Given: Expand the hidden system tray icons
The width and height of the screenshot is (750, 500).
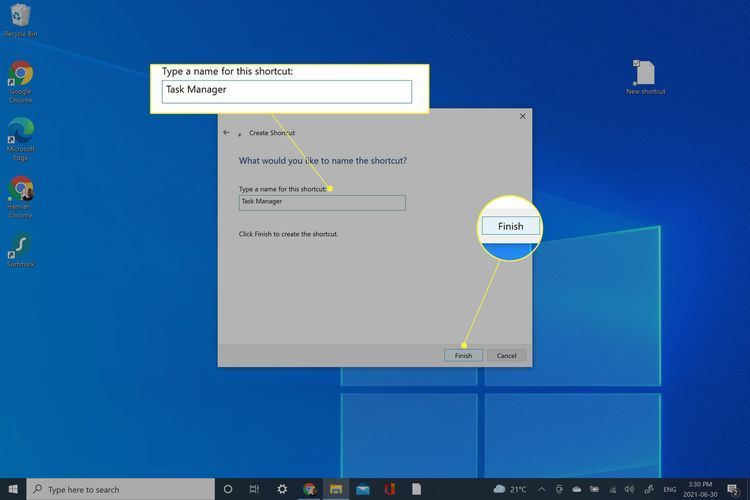Looking at the screenshot, I should pyautogui.click(x=541, y=489).
